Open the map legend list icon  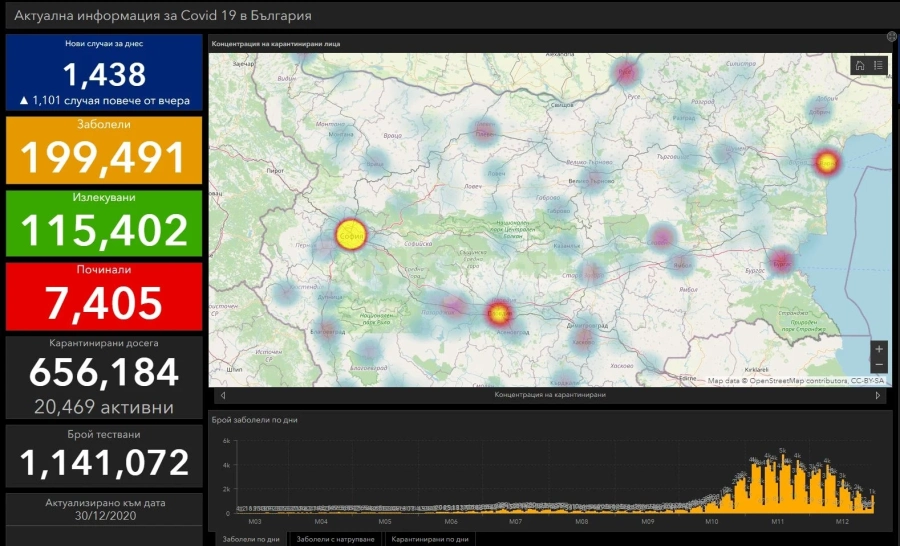point(878,65)
